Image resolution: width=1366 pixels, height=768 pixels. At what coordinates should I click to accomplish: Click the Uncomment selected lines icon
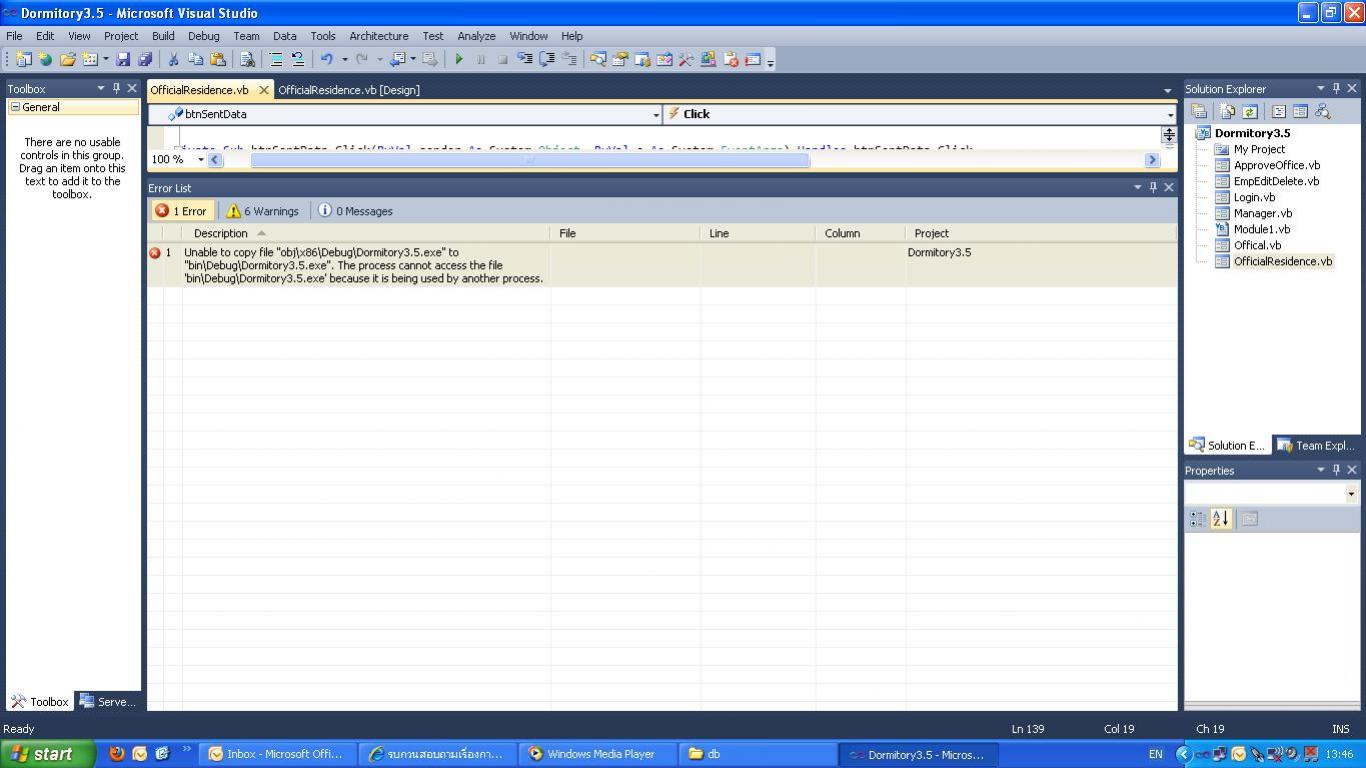tap(298, 59)
